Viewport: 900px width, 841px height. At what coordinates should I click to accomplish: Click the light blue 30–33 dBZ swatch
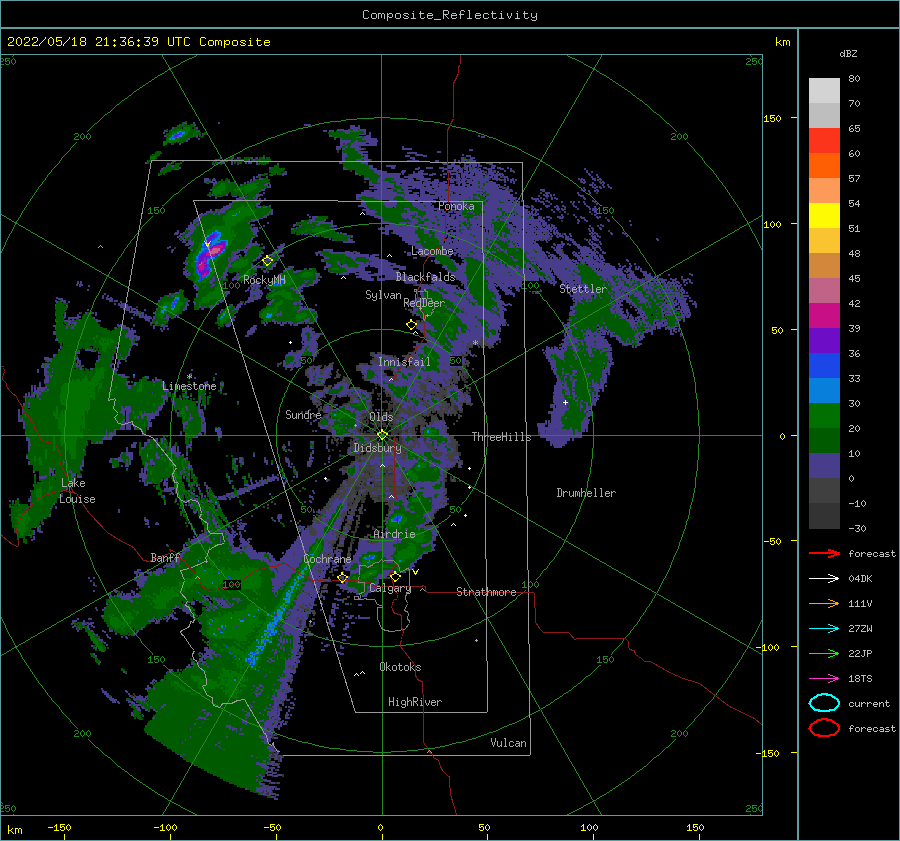[824, 391]
